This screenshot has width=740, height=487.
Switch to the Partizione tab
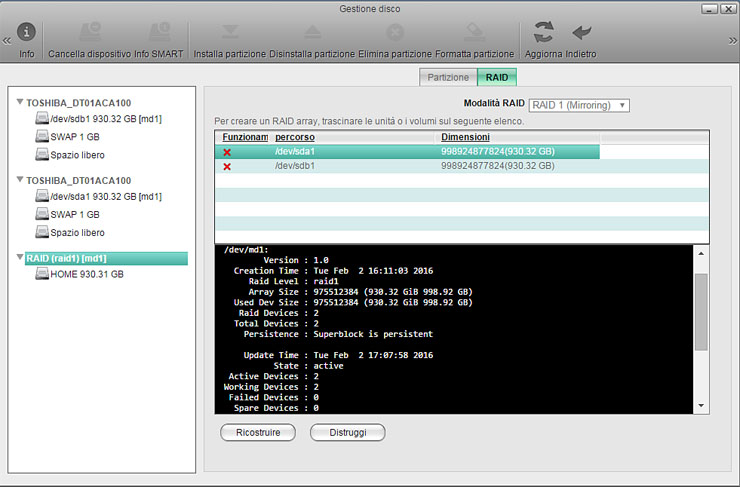(448, 77)
